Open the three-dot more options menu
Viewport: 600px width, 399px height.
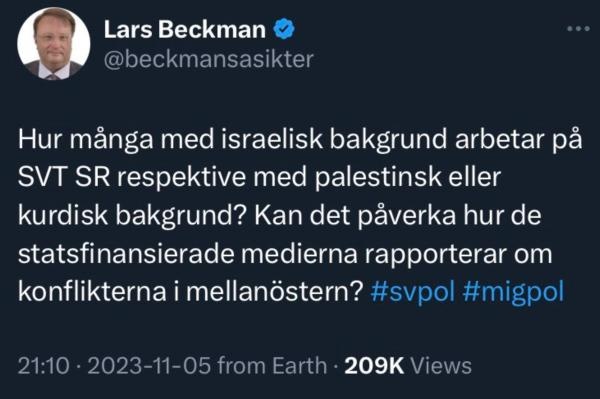tap(578, 28)
